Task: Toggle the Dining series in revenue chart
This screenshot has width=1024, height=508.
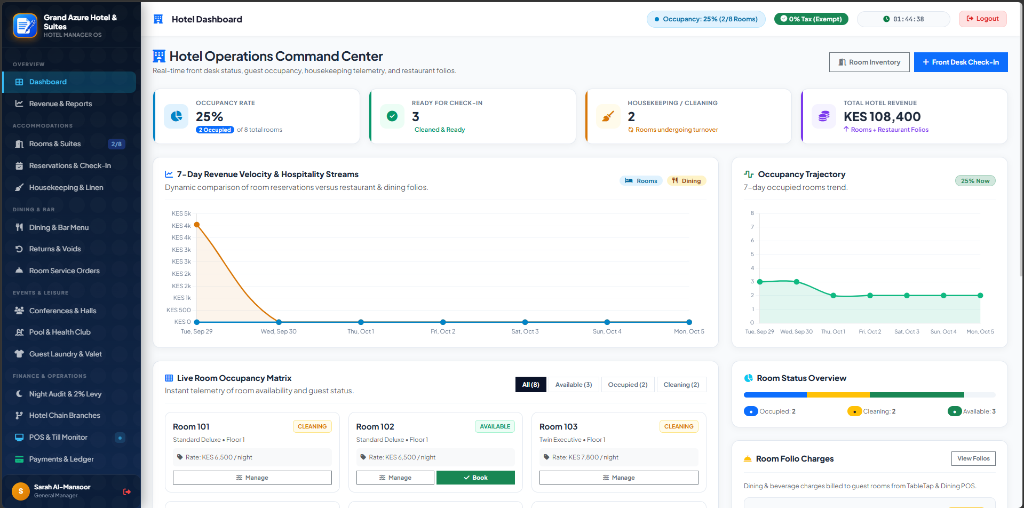Action: [x=686, y=181]
